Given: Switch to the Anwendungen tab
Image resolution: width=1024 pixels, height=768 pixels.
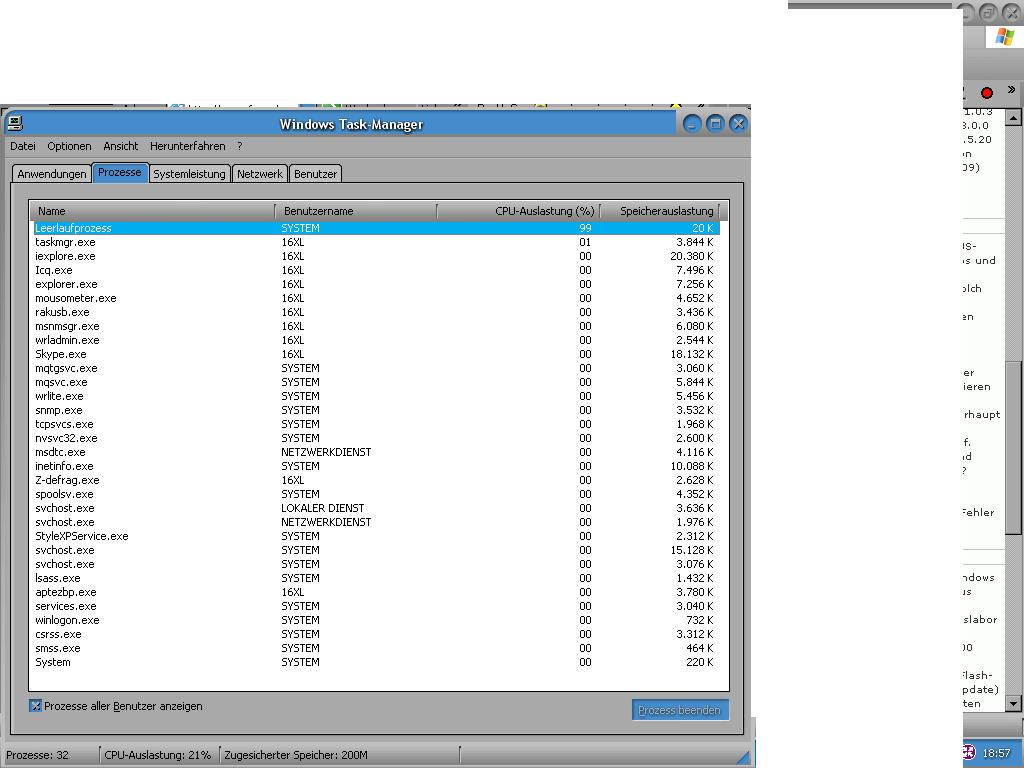Looking at the screenshot, I should (52, 174).
